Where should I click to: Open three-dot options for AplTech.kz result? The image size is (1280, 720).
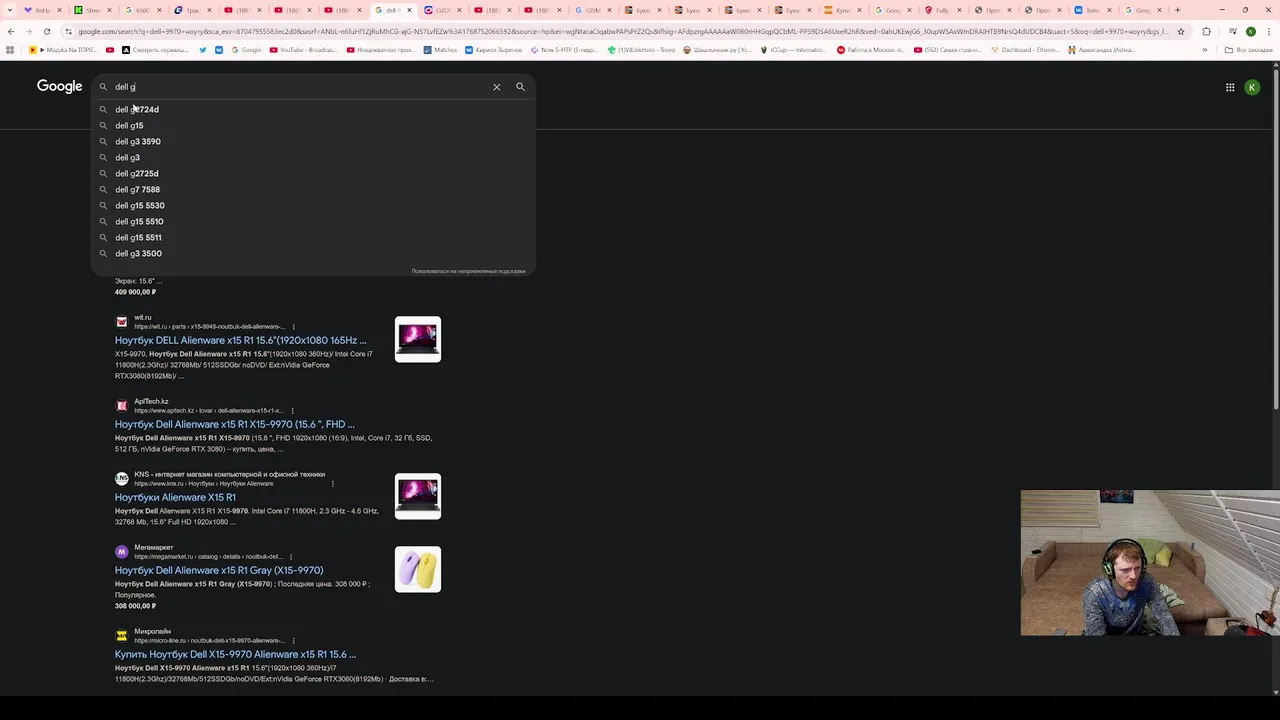pos(292,410)
